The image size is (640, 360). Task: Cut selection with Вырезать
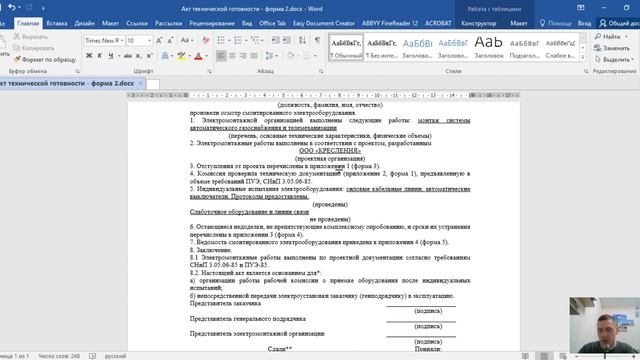[x=30, y=37]
